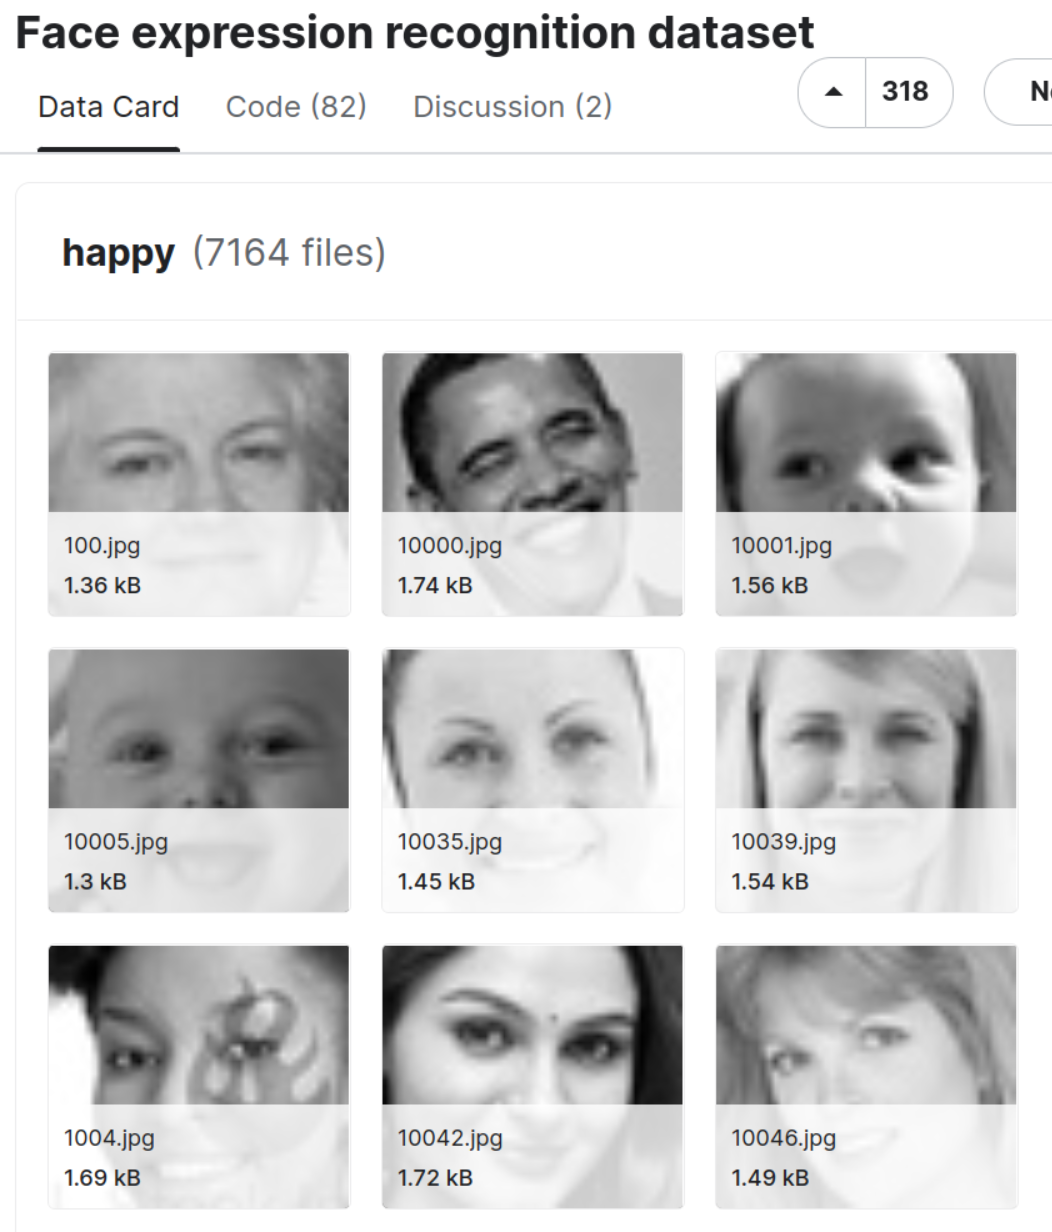Click the partially visible button beside votes

tap(1022, 92)
